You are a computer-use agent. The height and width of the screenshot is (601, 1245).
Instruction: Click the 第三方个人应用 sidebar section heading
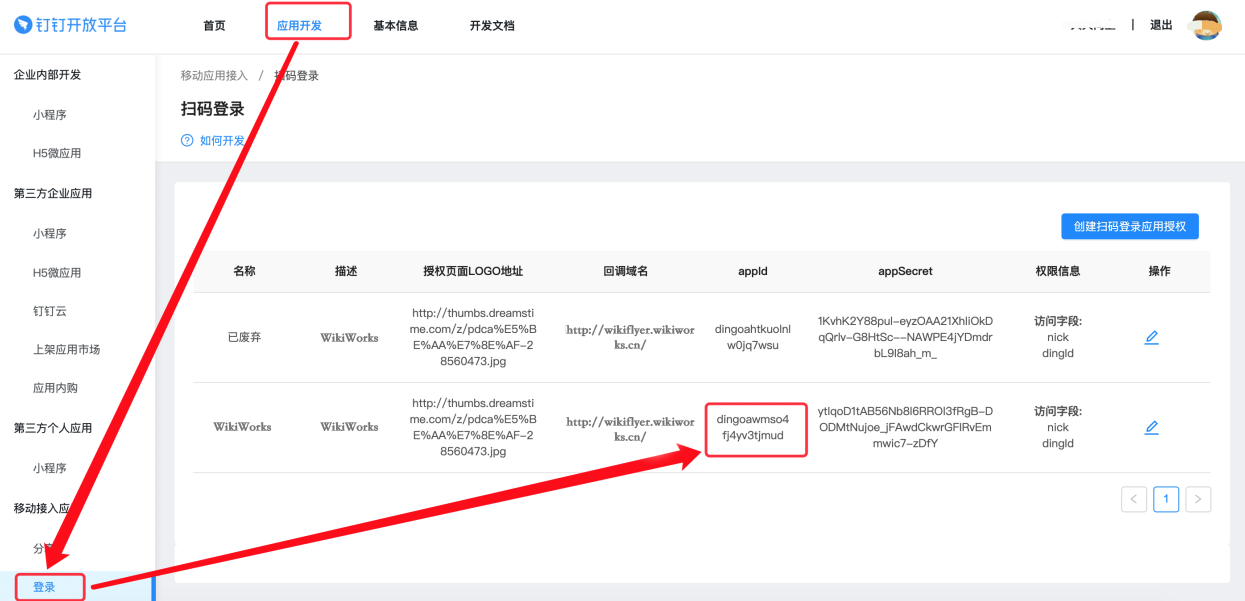tap(53, 428)
